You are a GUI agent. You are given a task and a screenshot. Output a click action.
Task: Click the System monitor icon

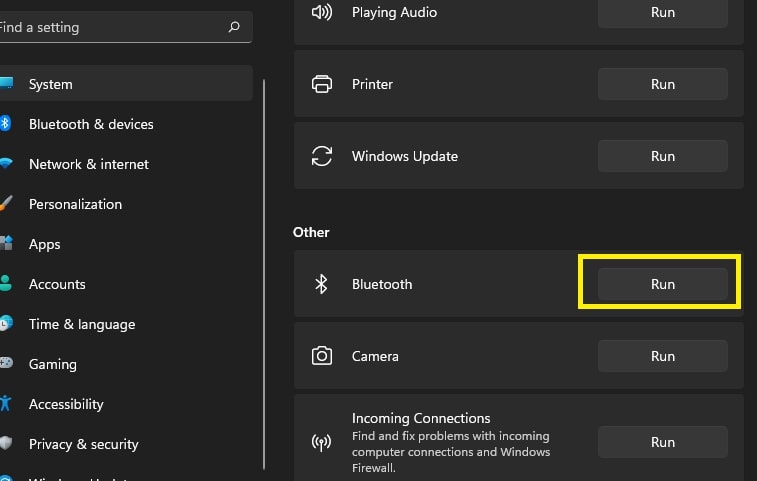6,83
